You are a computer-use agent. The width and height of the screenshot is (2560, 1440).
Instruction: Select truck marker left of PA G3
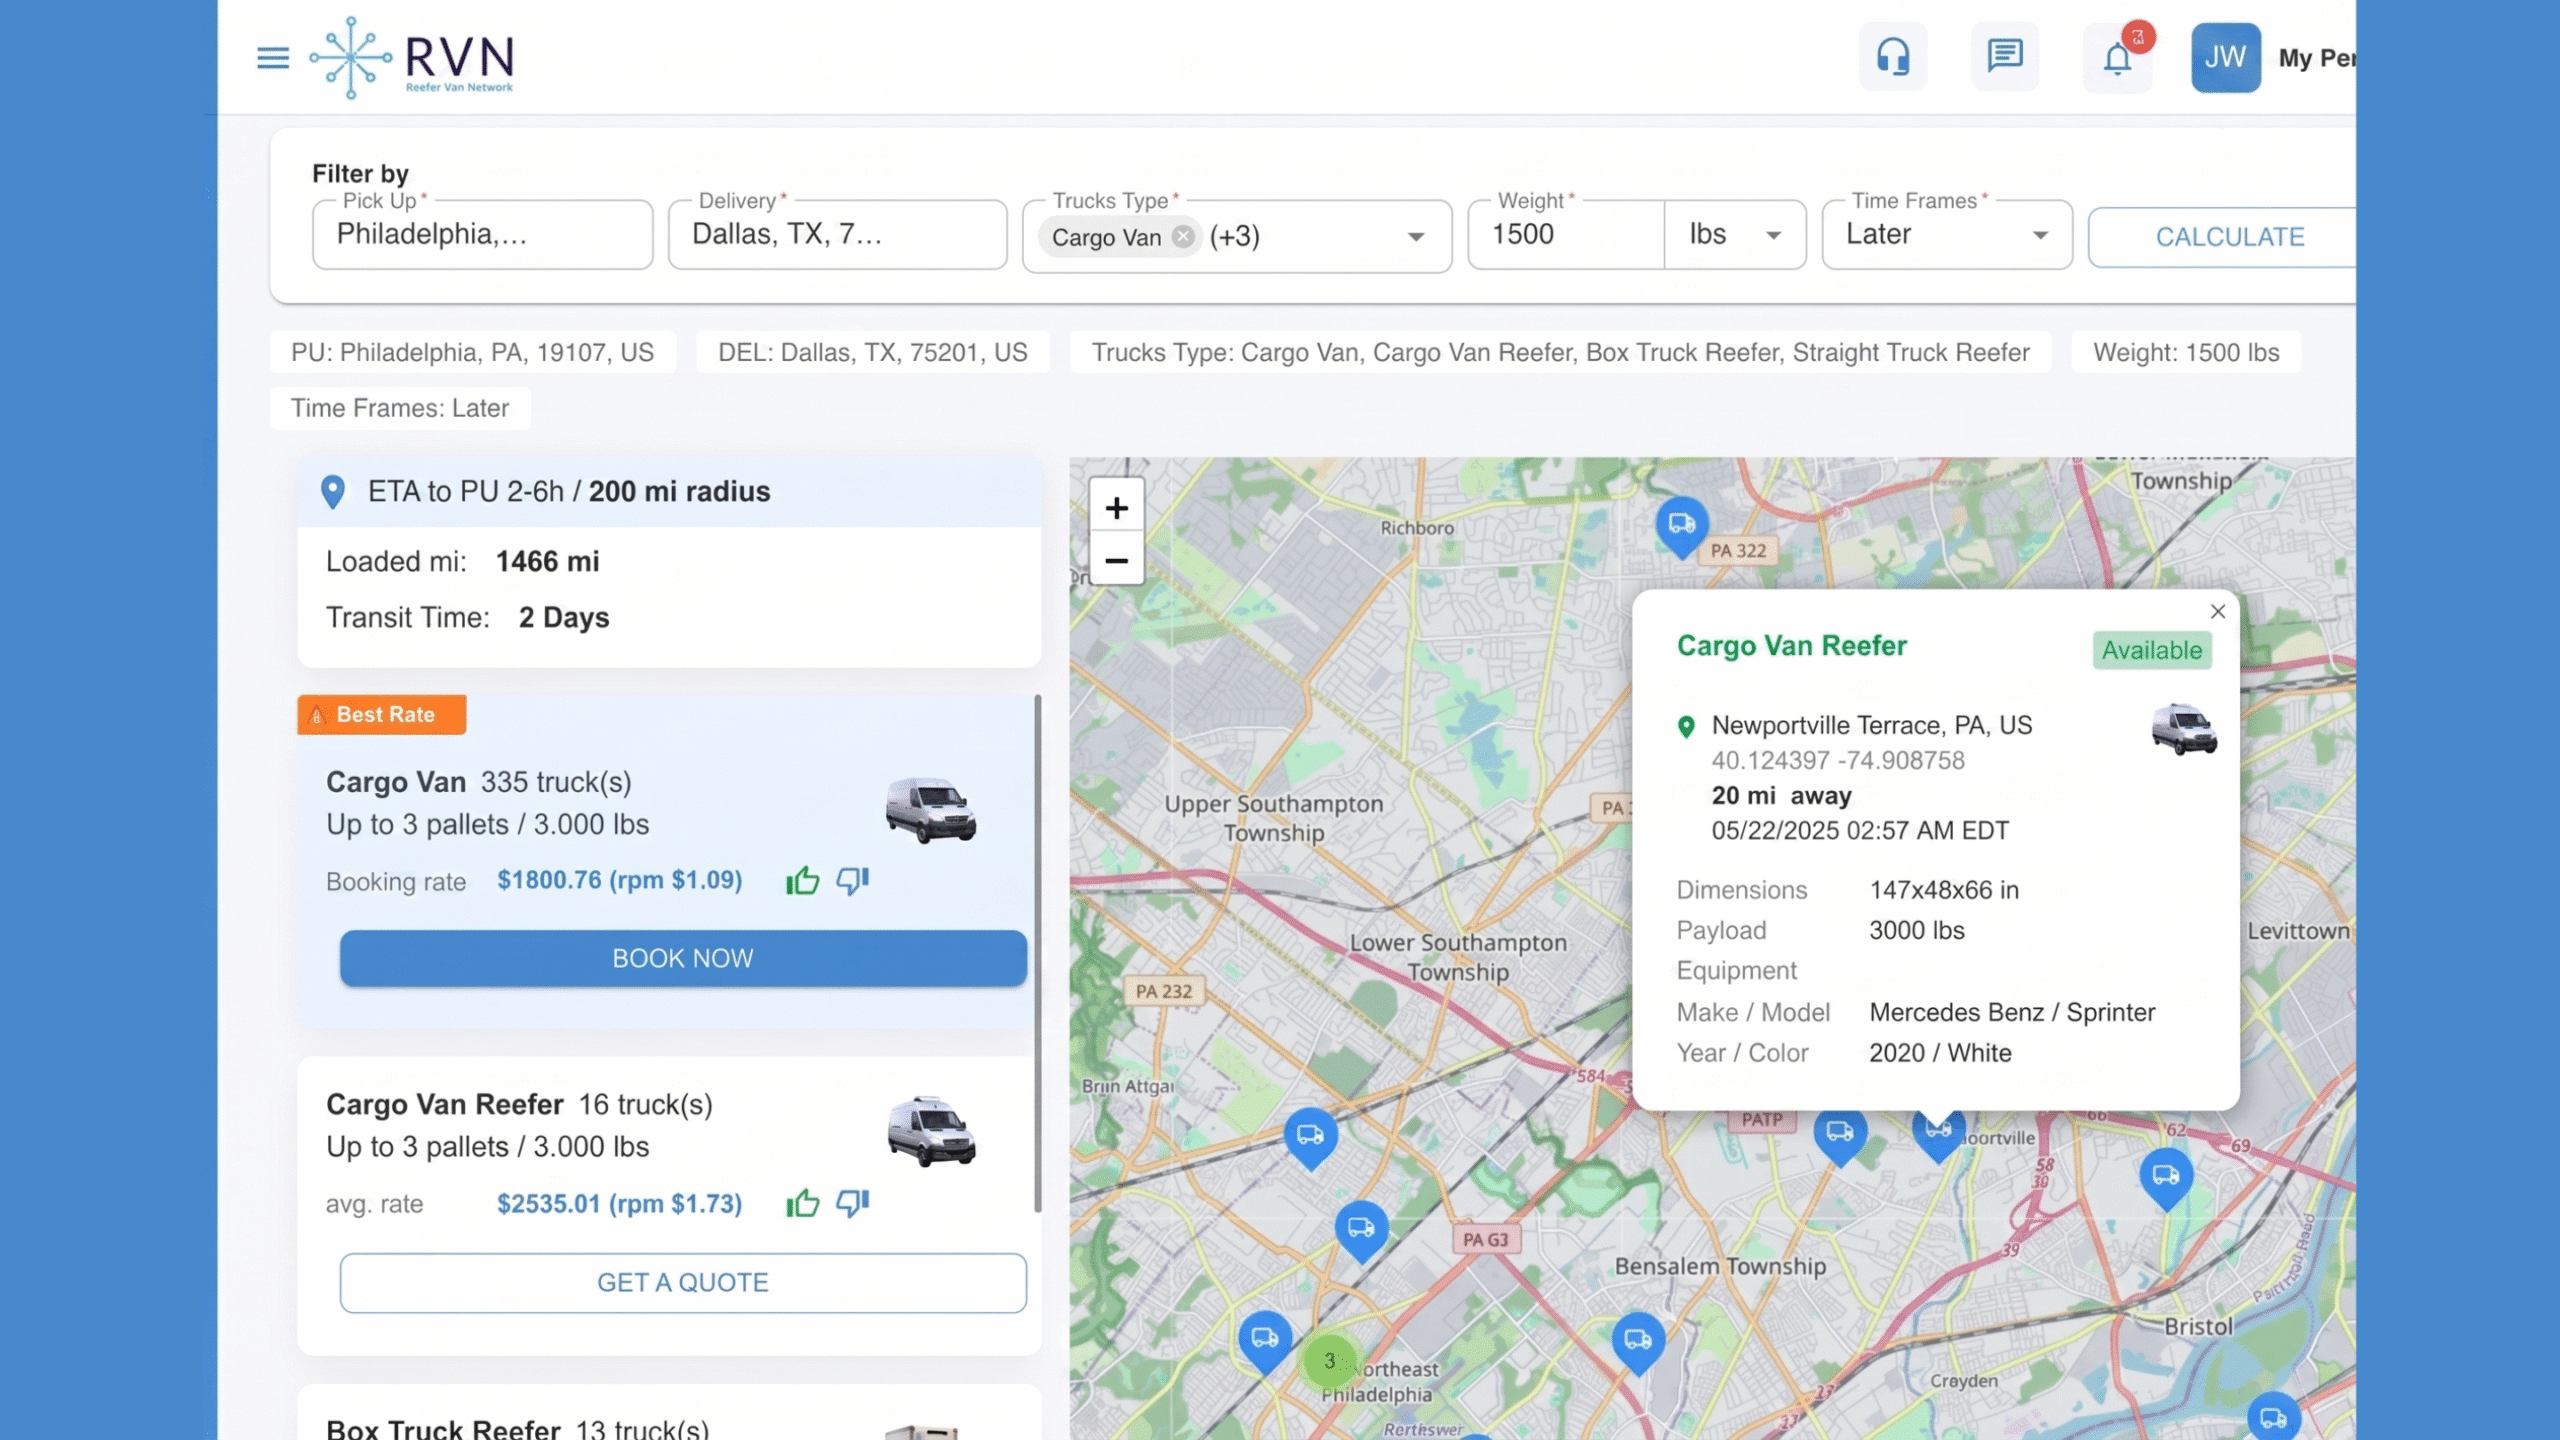[x=1361, y=1229]
